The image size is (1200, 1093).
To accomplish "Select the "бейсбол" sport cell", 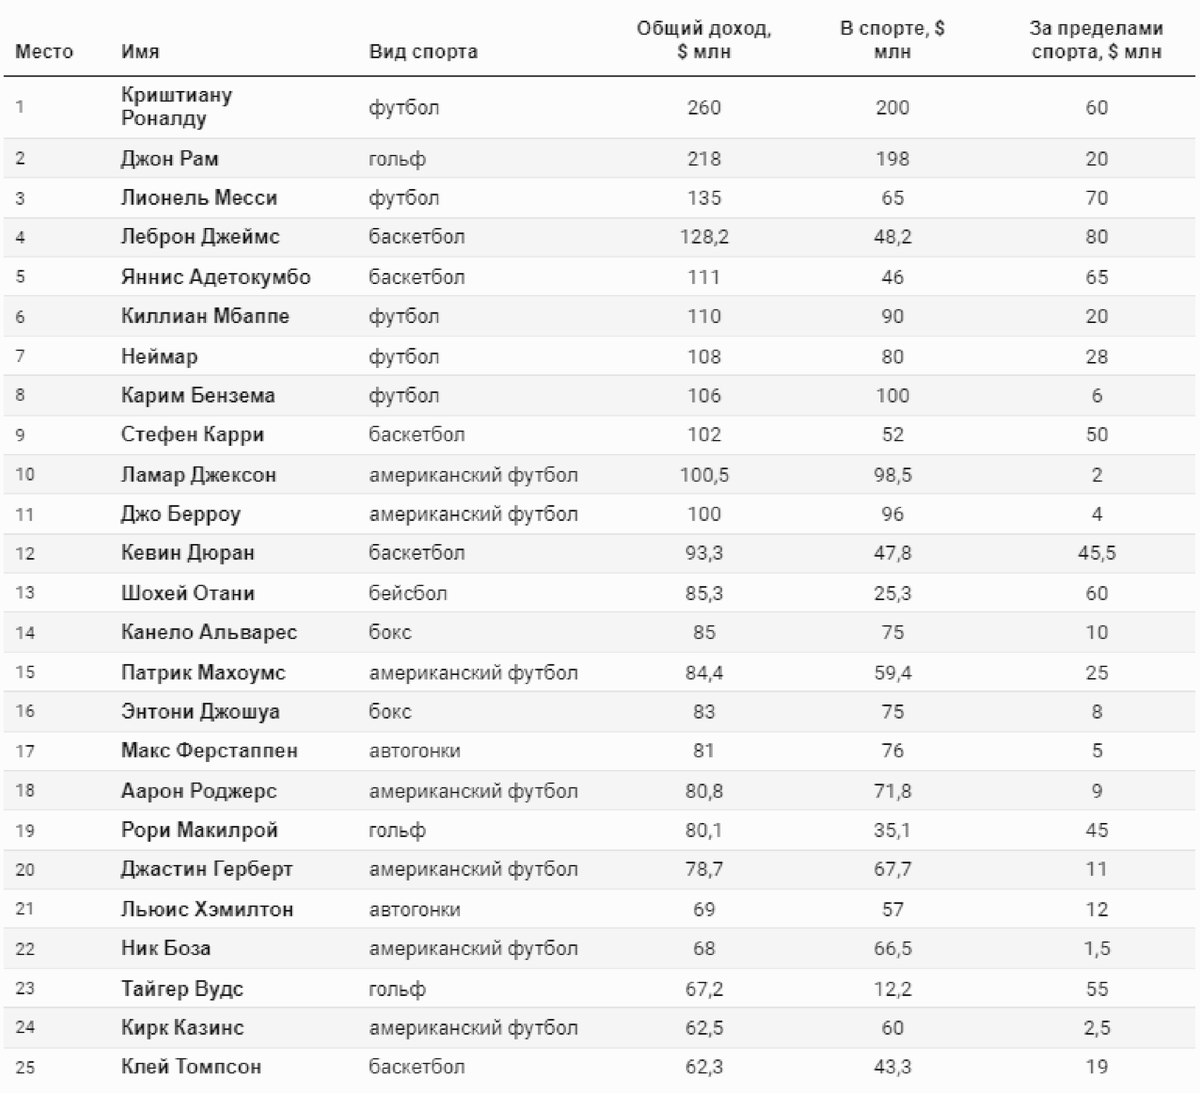I will (408, 593).
